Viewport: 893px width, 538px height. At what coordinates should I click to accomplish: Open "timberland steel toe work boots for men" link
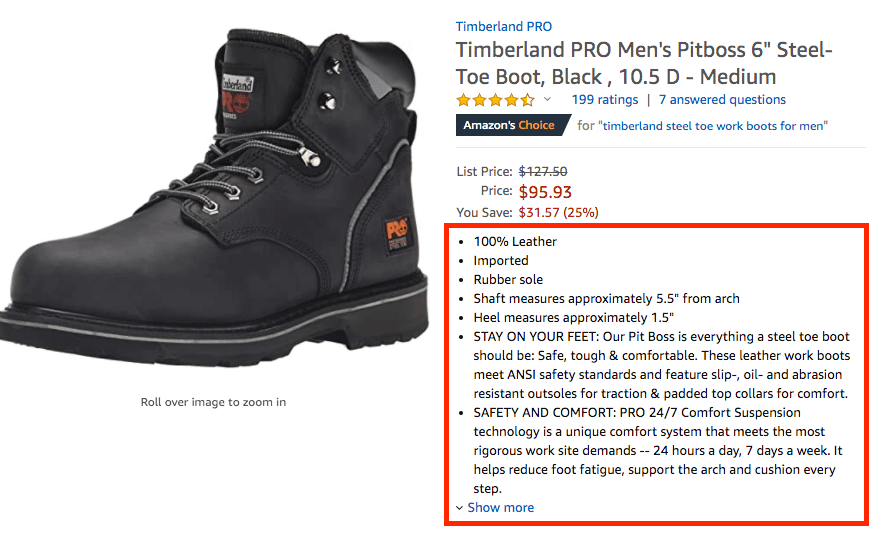[x=713, y=126]
